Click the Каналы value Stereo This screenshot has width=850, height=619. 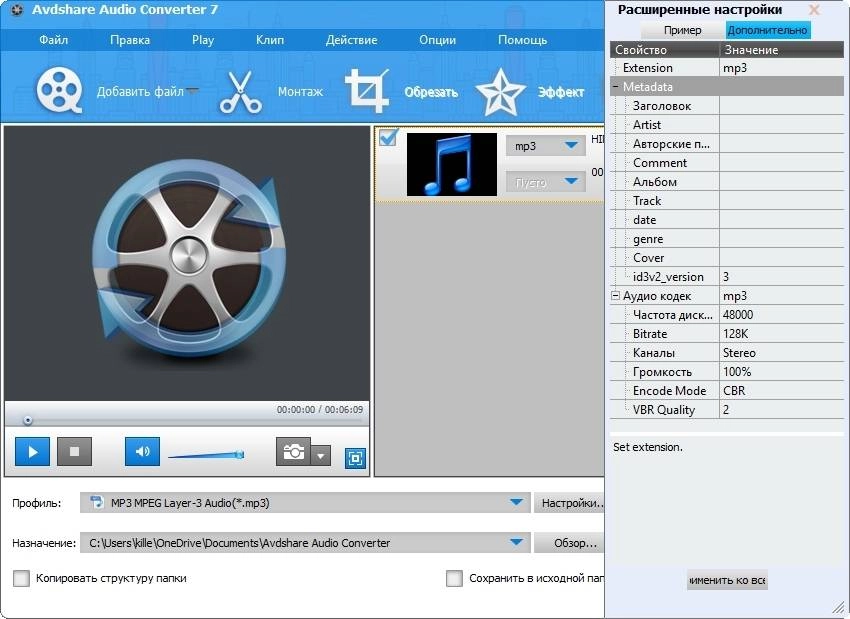(782, 352)
